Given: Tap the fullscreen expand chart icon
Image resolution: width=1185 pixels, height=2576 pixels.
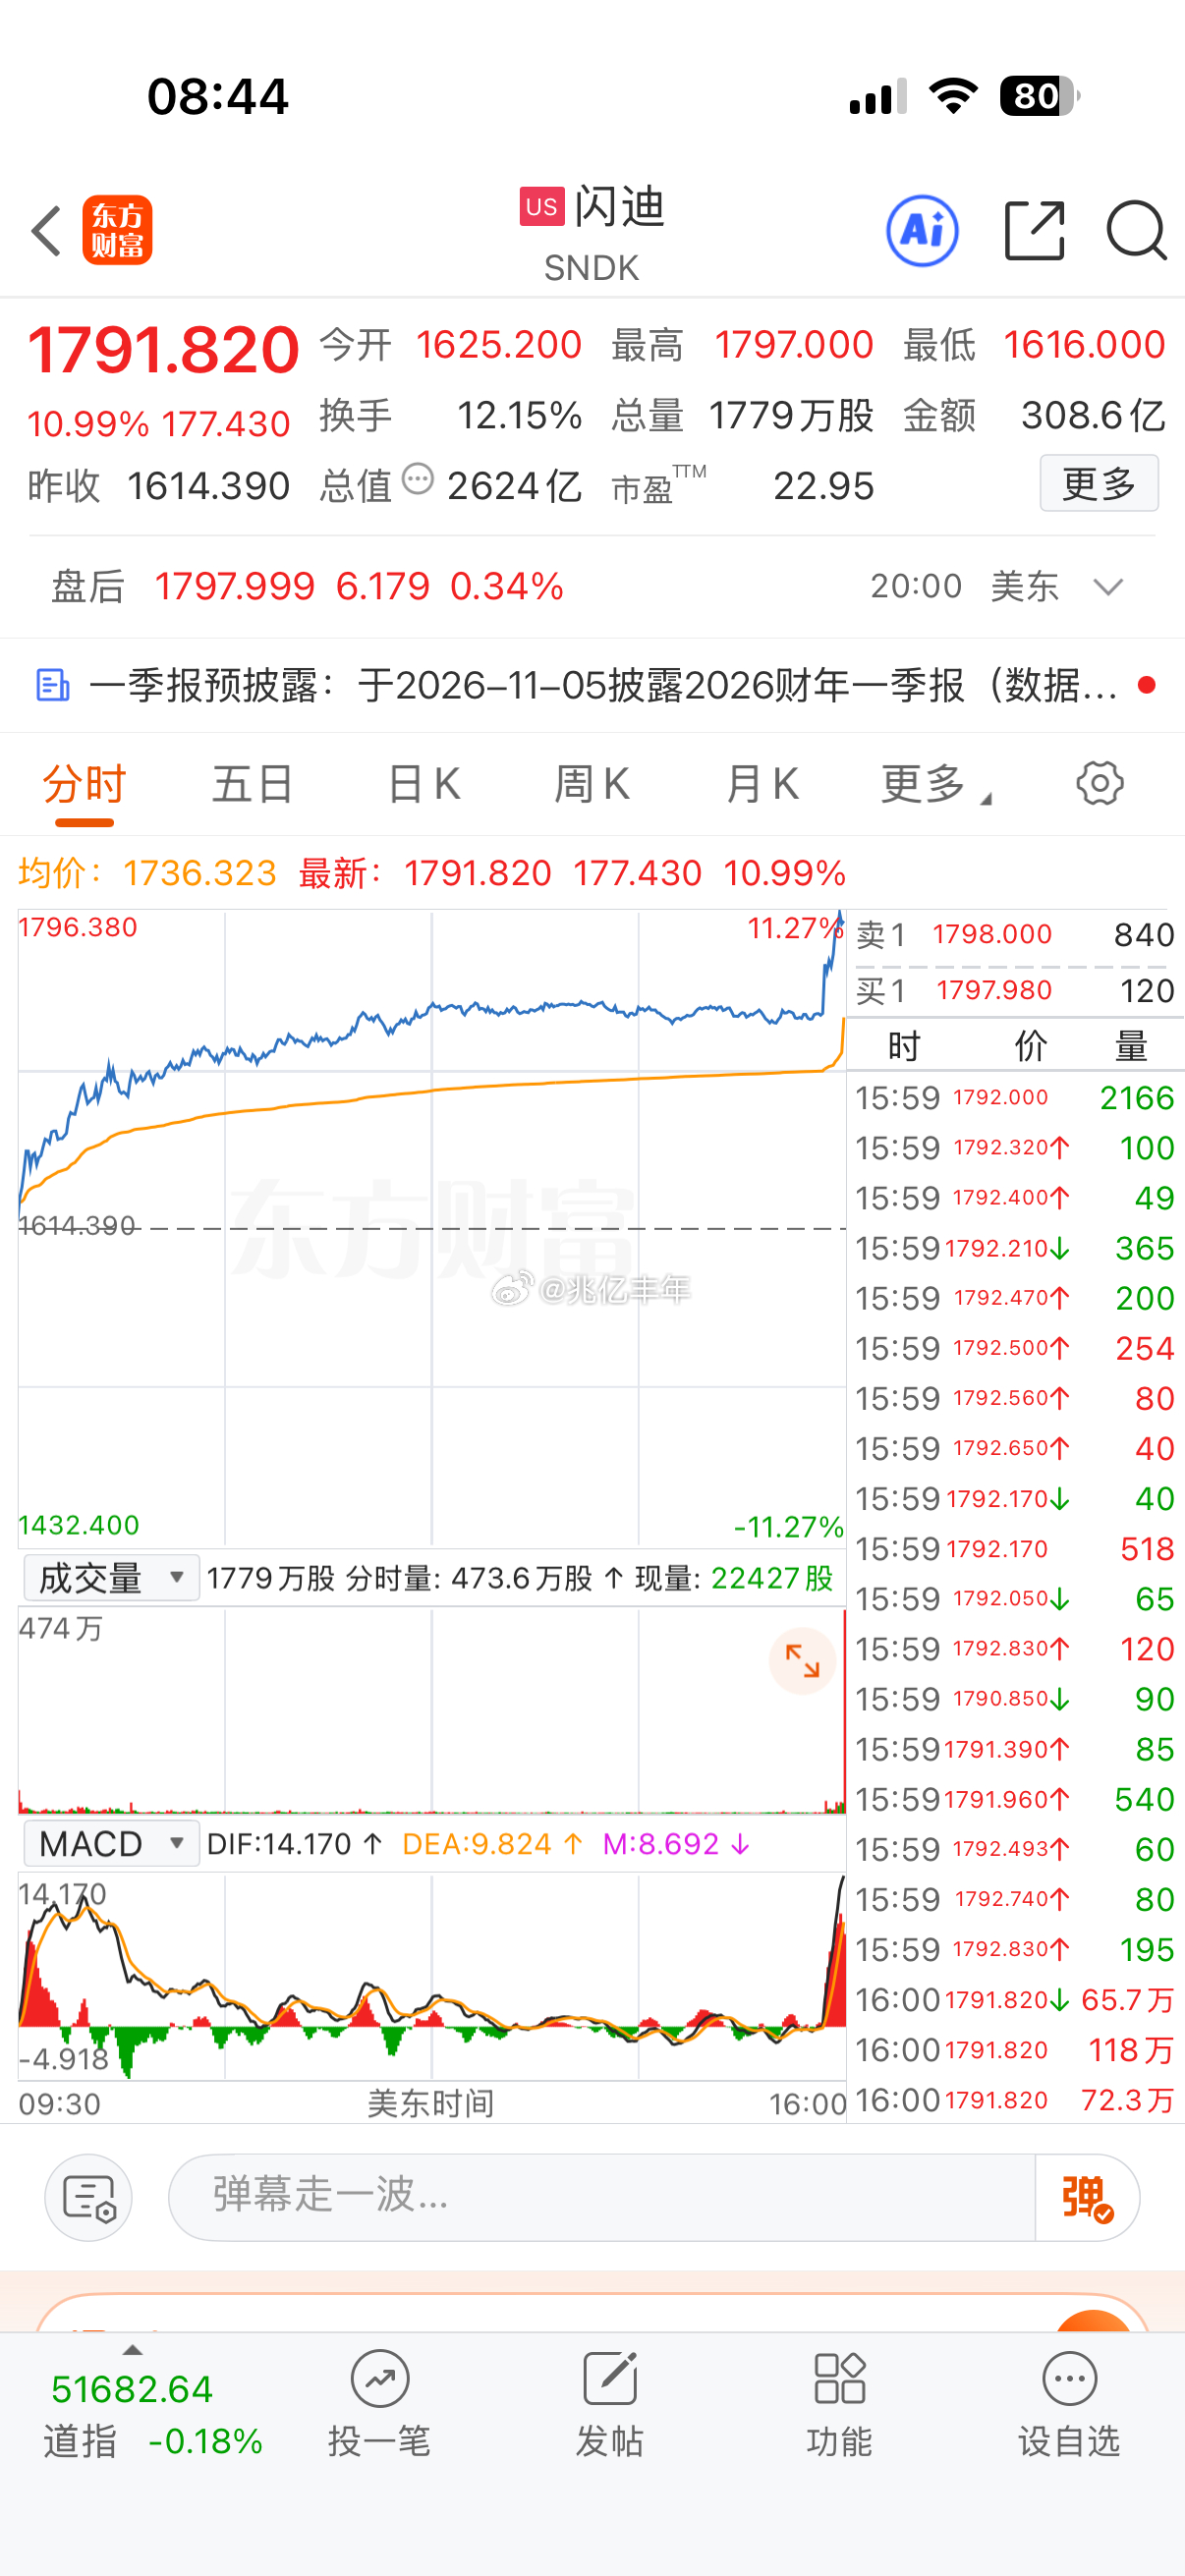Looking at the screenshot, I should point(802,1661).
